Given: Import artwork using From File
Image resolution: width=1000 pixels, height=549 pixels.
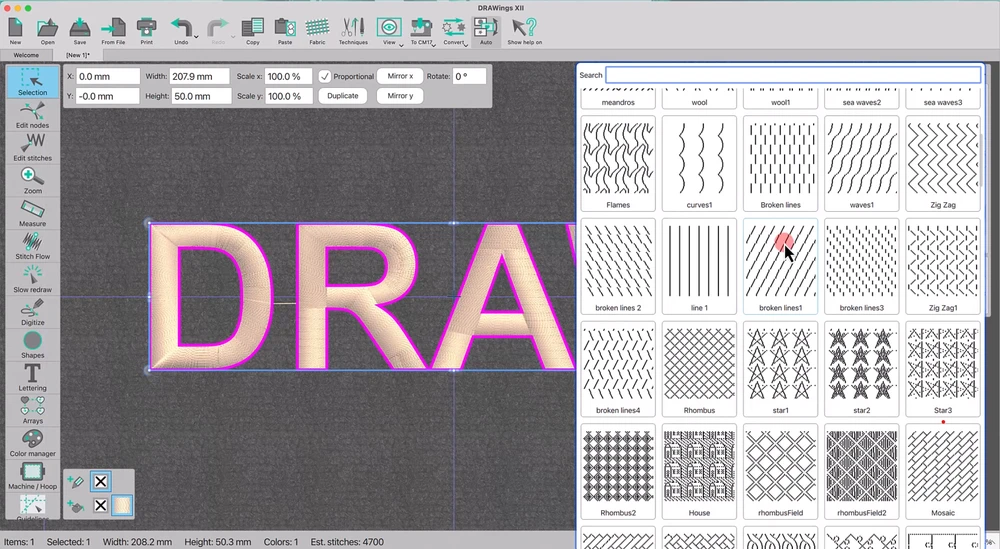Looking at the screenshot, I should tap(114, 29).
